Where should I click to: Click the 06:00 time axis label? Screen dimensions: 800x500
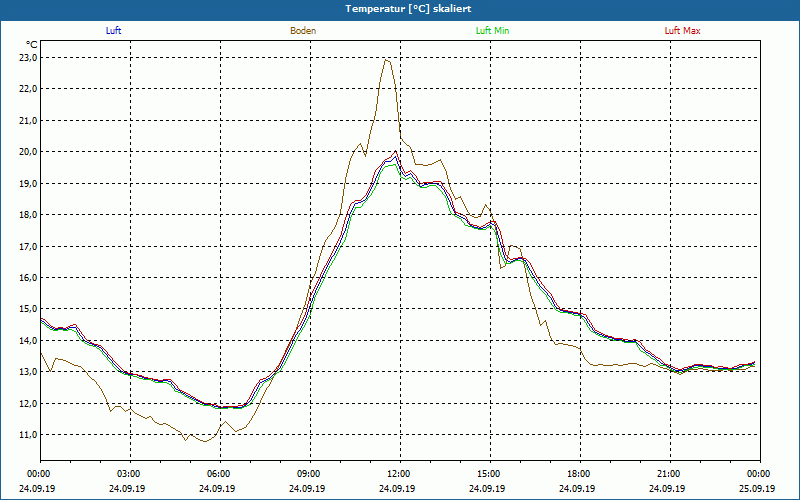tap(220, 474)
